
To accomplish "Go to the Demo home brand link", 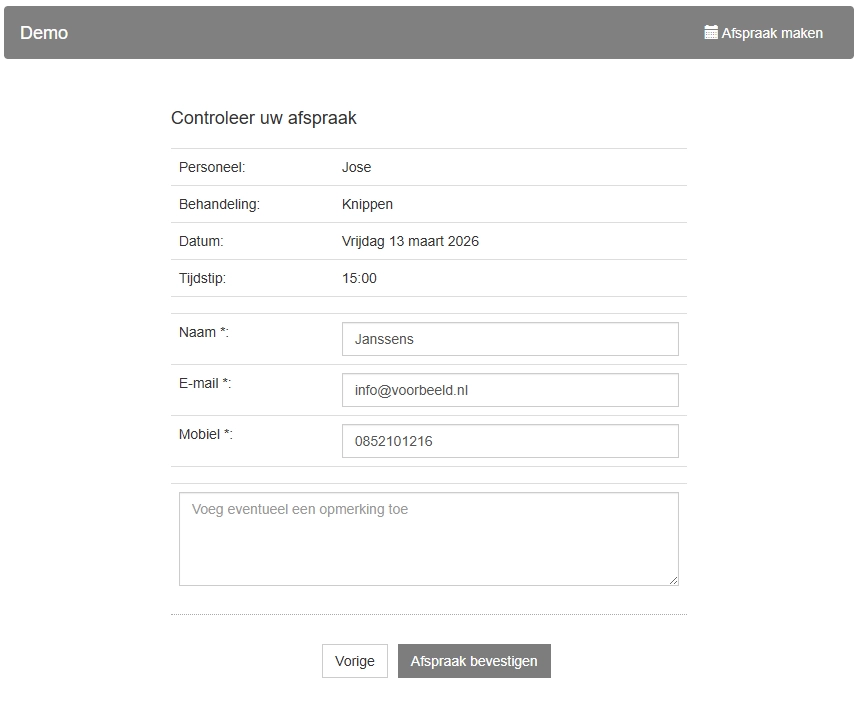I will (x=44, y=33).
